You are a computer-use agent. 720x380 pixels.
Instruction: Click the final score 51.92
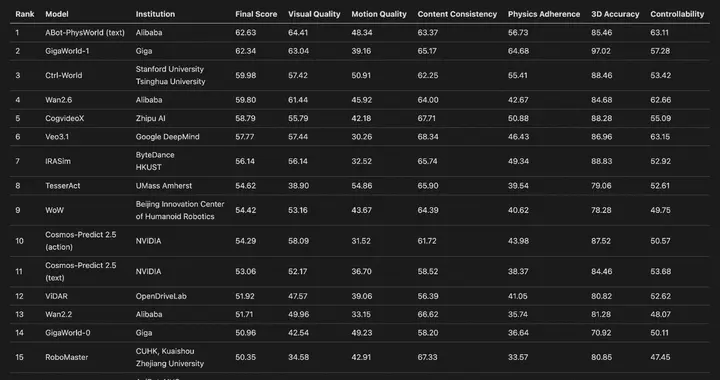coord(245,296)
